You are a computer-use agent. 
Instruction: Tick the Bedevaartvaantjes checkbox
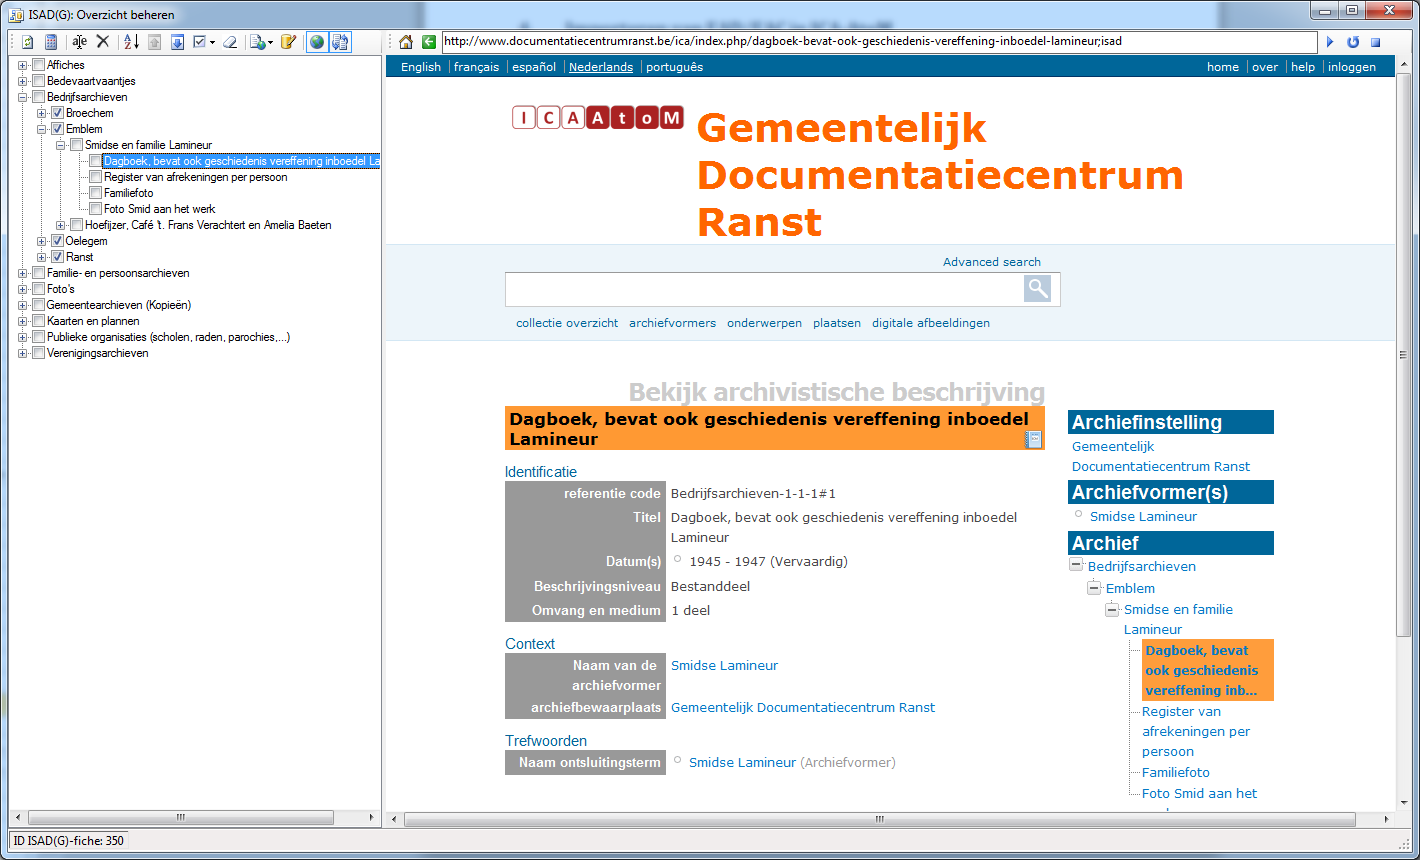tap(38, 81)
